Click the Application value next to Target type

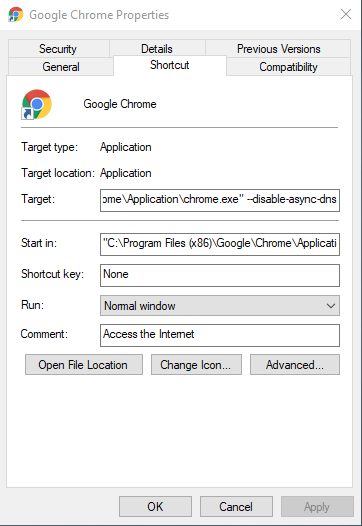pyautogui.click(x=125, y=147)
